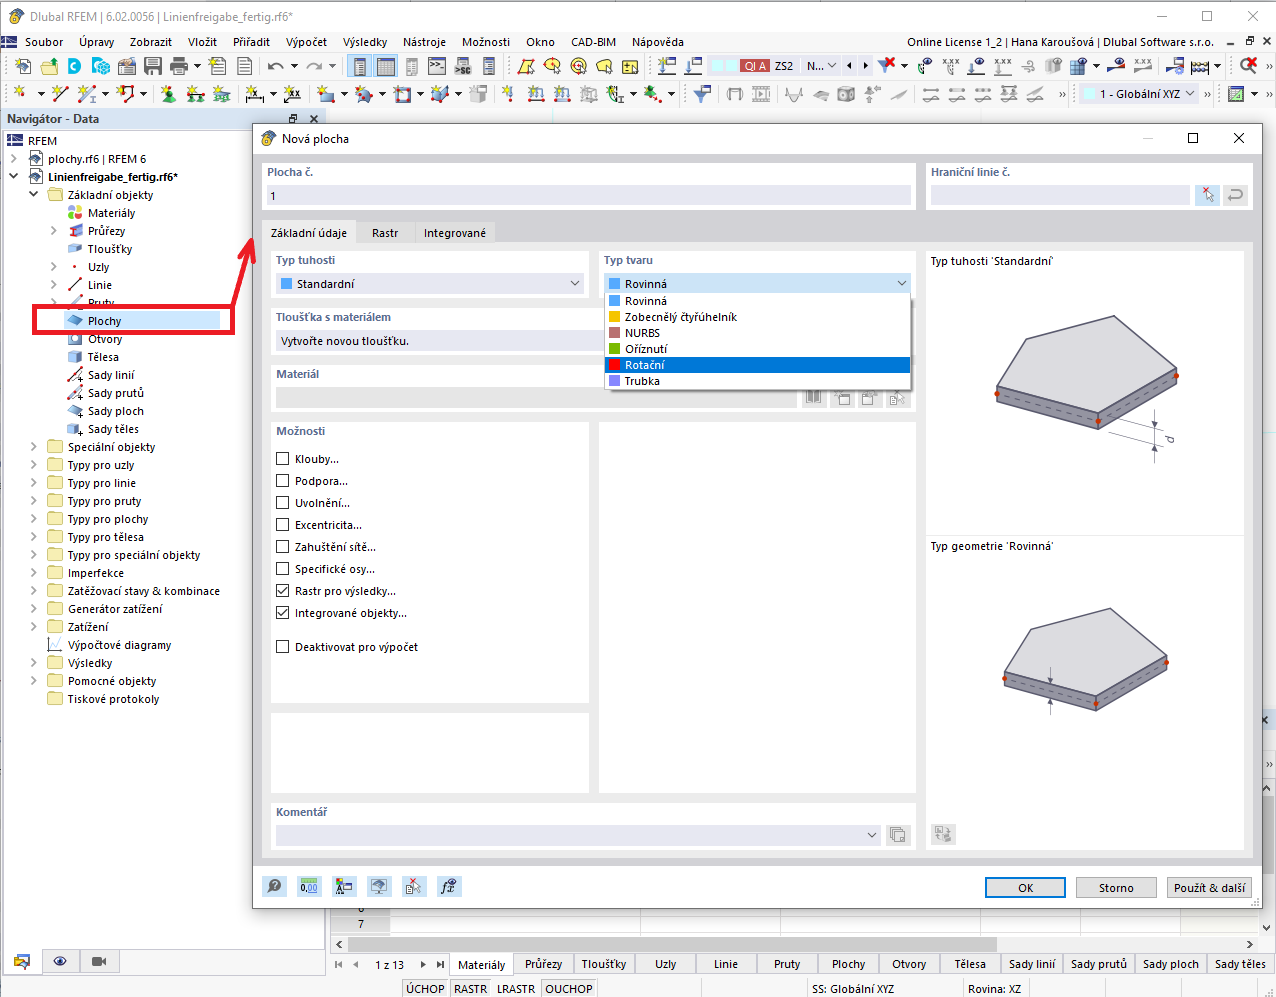Click the Použít & další button
This screenshot has height=997, width=1276.
pos(1209,887)
